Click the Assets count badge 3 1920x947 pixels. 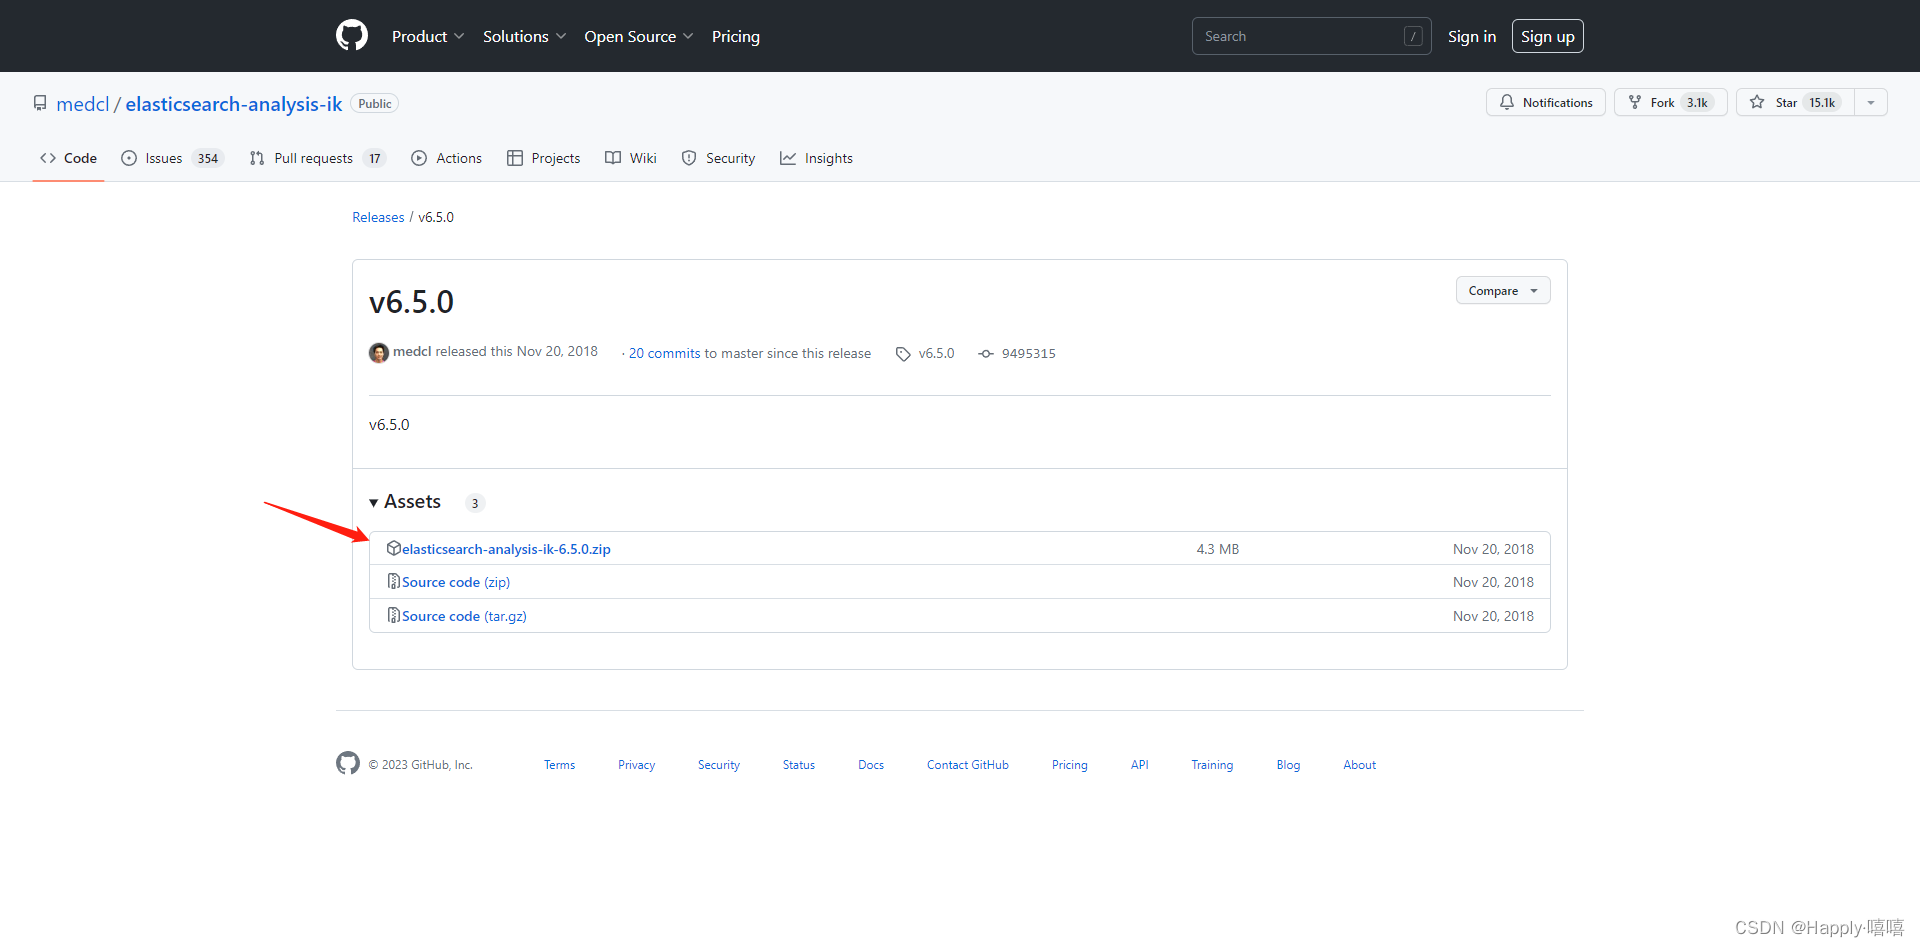(475, 503)
